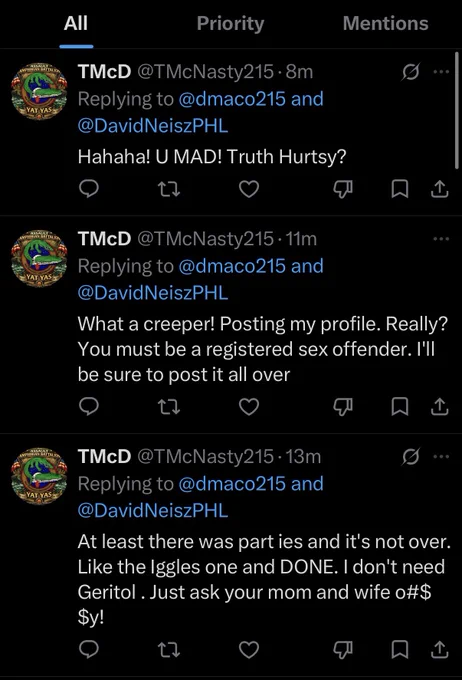The image size is (462, 680).
Task: Open TMcD avatar on the 13m tweet
Action: (x=39, y=476)
